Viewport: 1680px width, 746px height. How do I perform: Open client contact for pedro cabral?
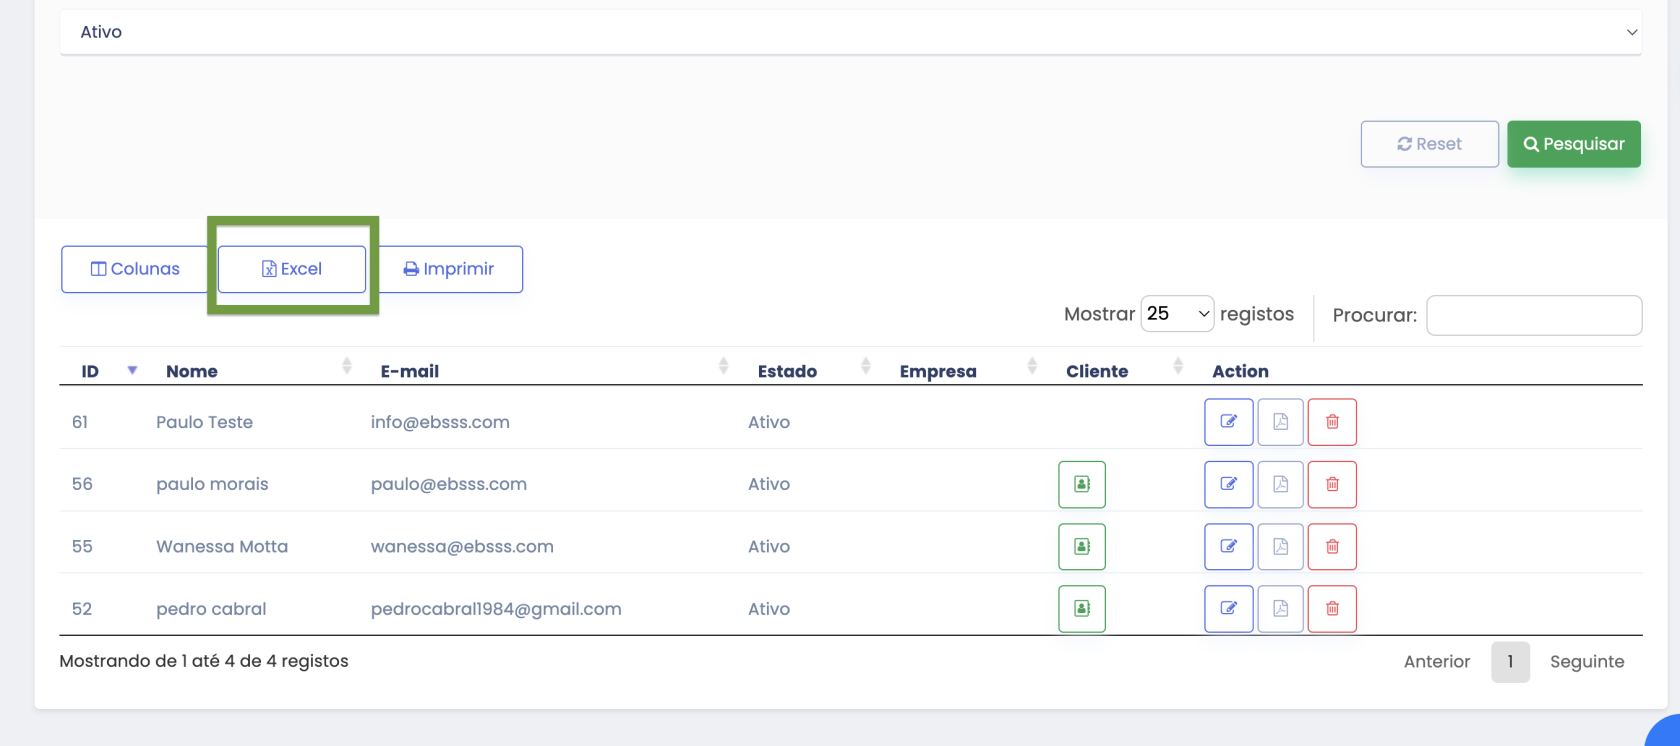tap(1082, 609)
